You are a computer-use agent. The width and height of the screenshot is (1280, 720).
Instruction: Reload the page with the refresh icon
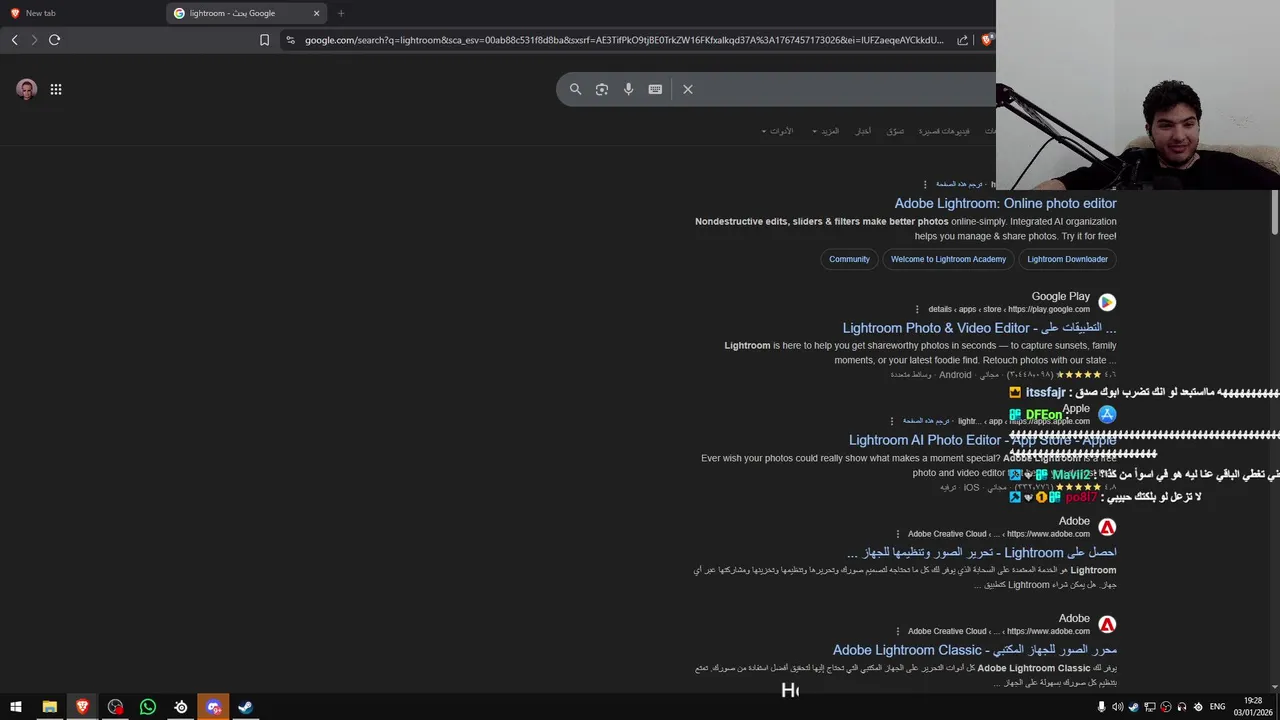click(x=55, y=40)
